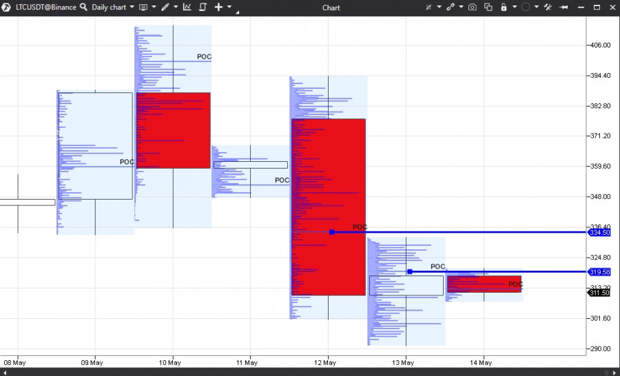Click the 406.00 price axis label

tap(600, 45)
